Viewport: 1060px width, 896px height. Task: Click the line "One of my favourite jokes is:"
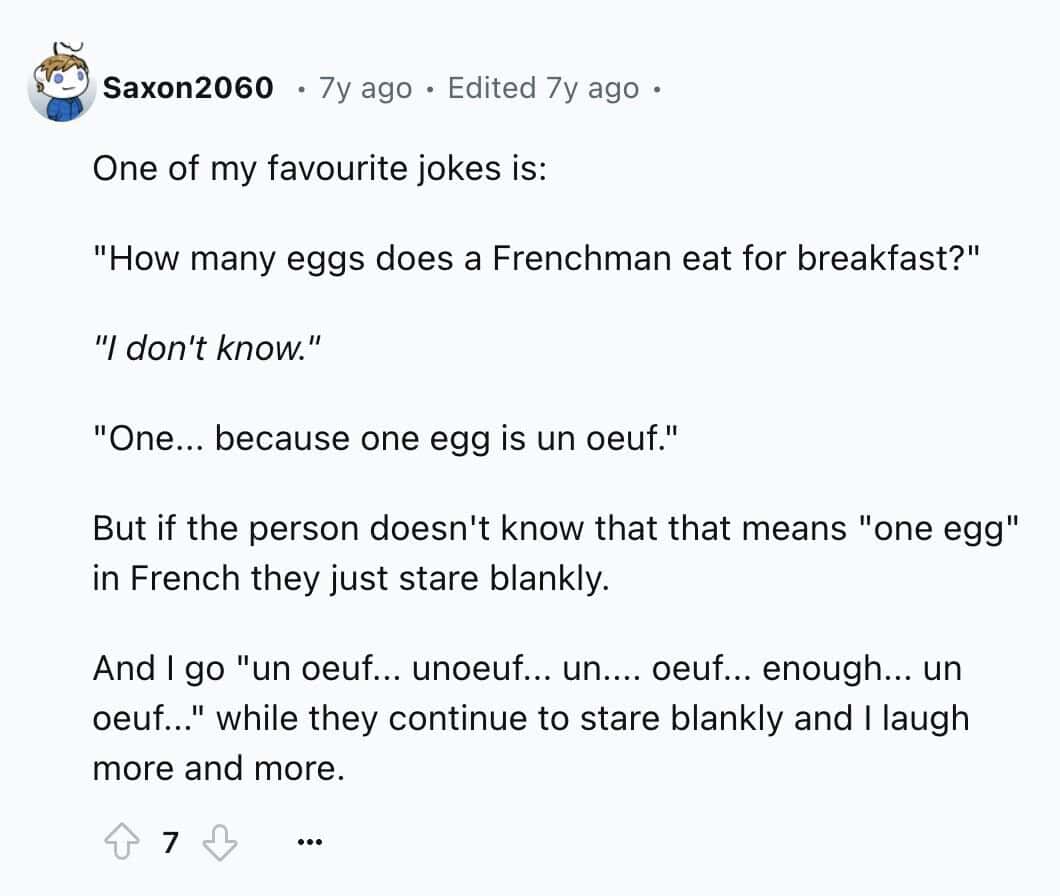pos(319,167)
